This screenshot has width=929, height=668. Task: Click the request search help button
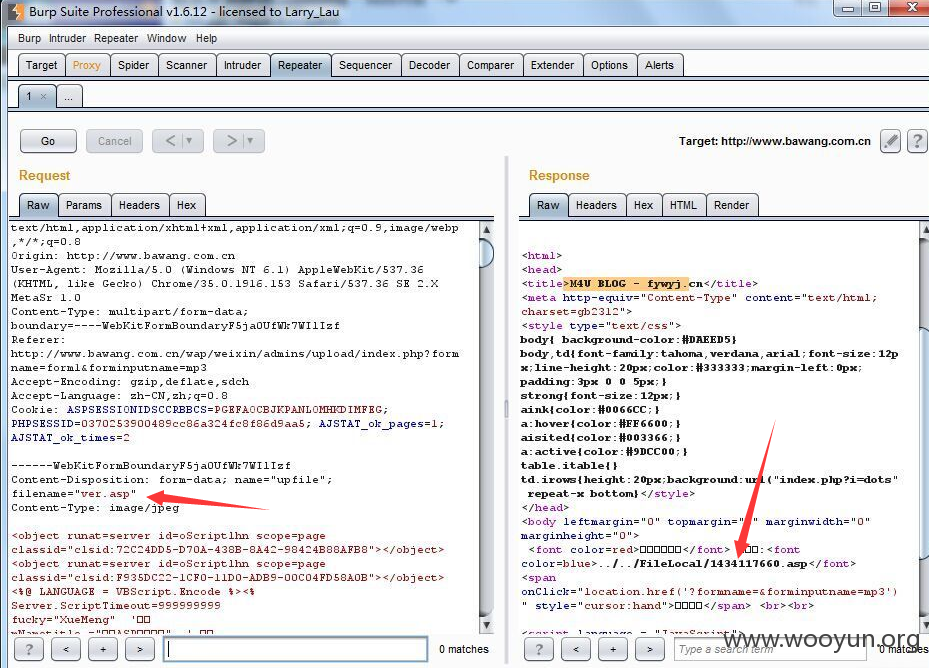tap(28, 649)
